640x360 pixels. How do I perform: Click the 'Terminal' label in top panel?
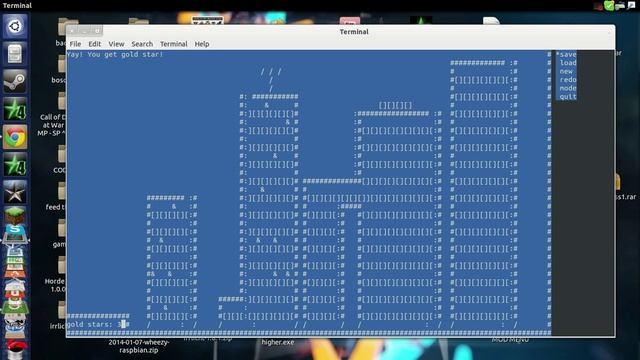(x=17, y=5)
